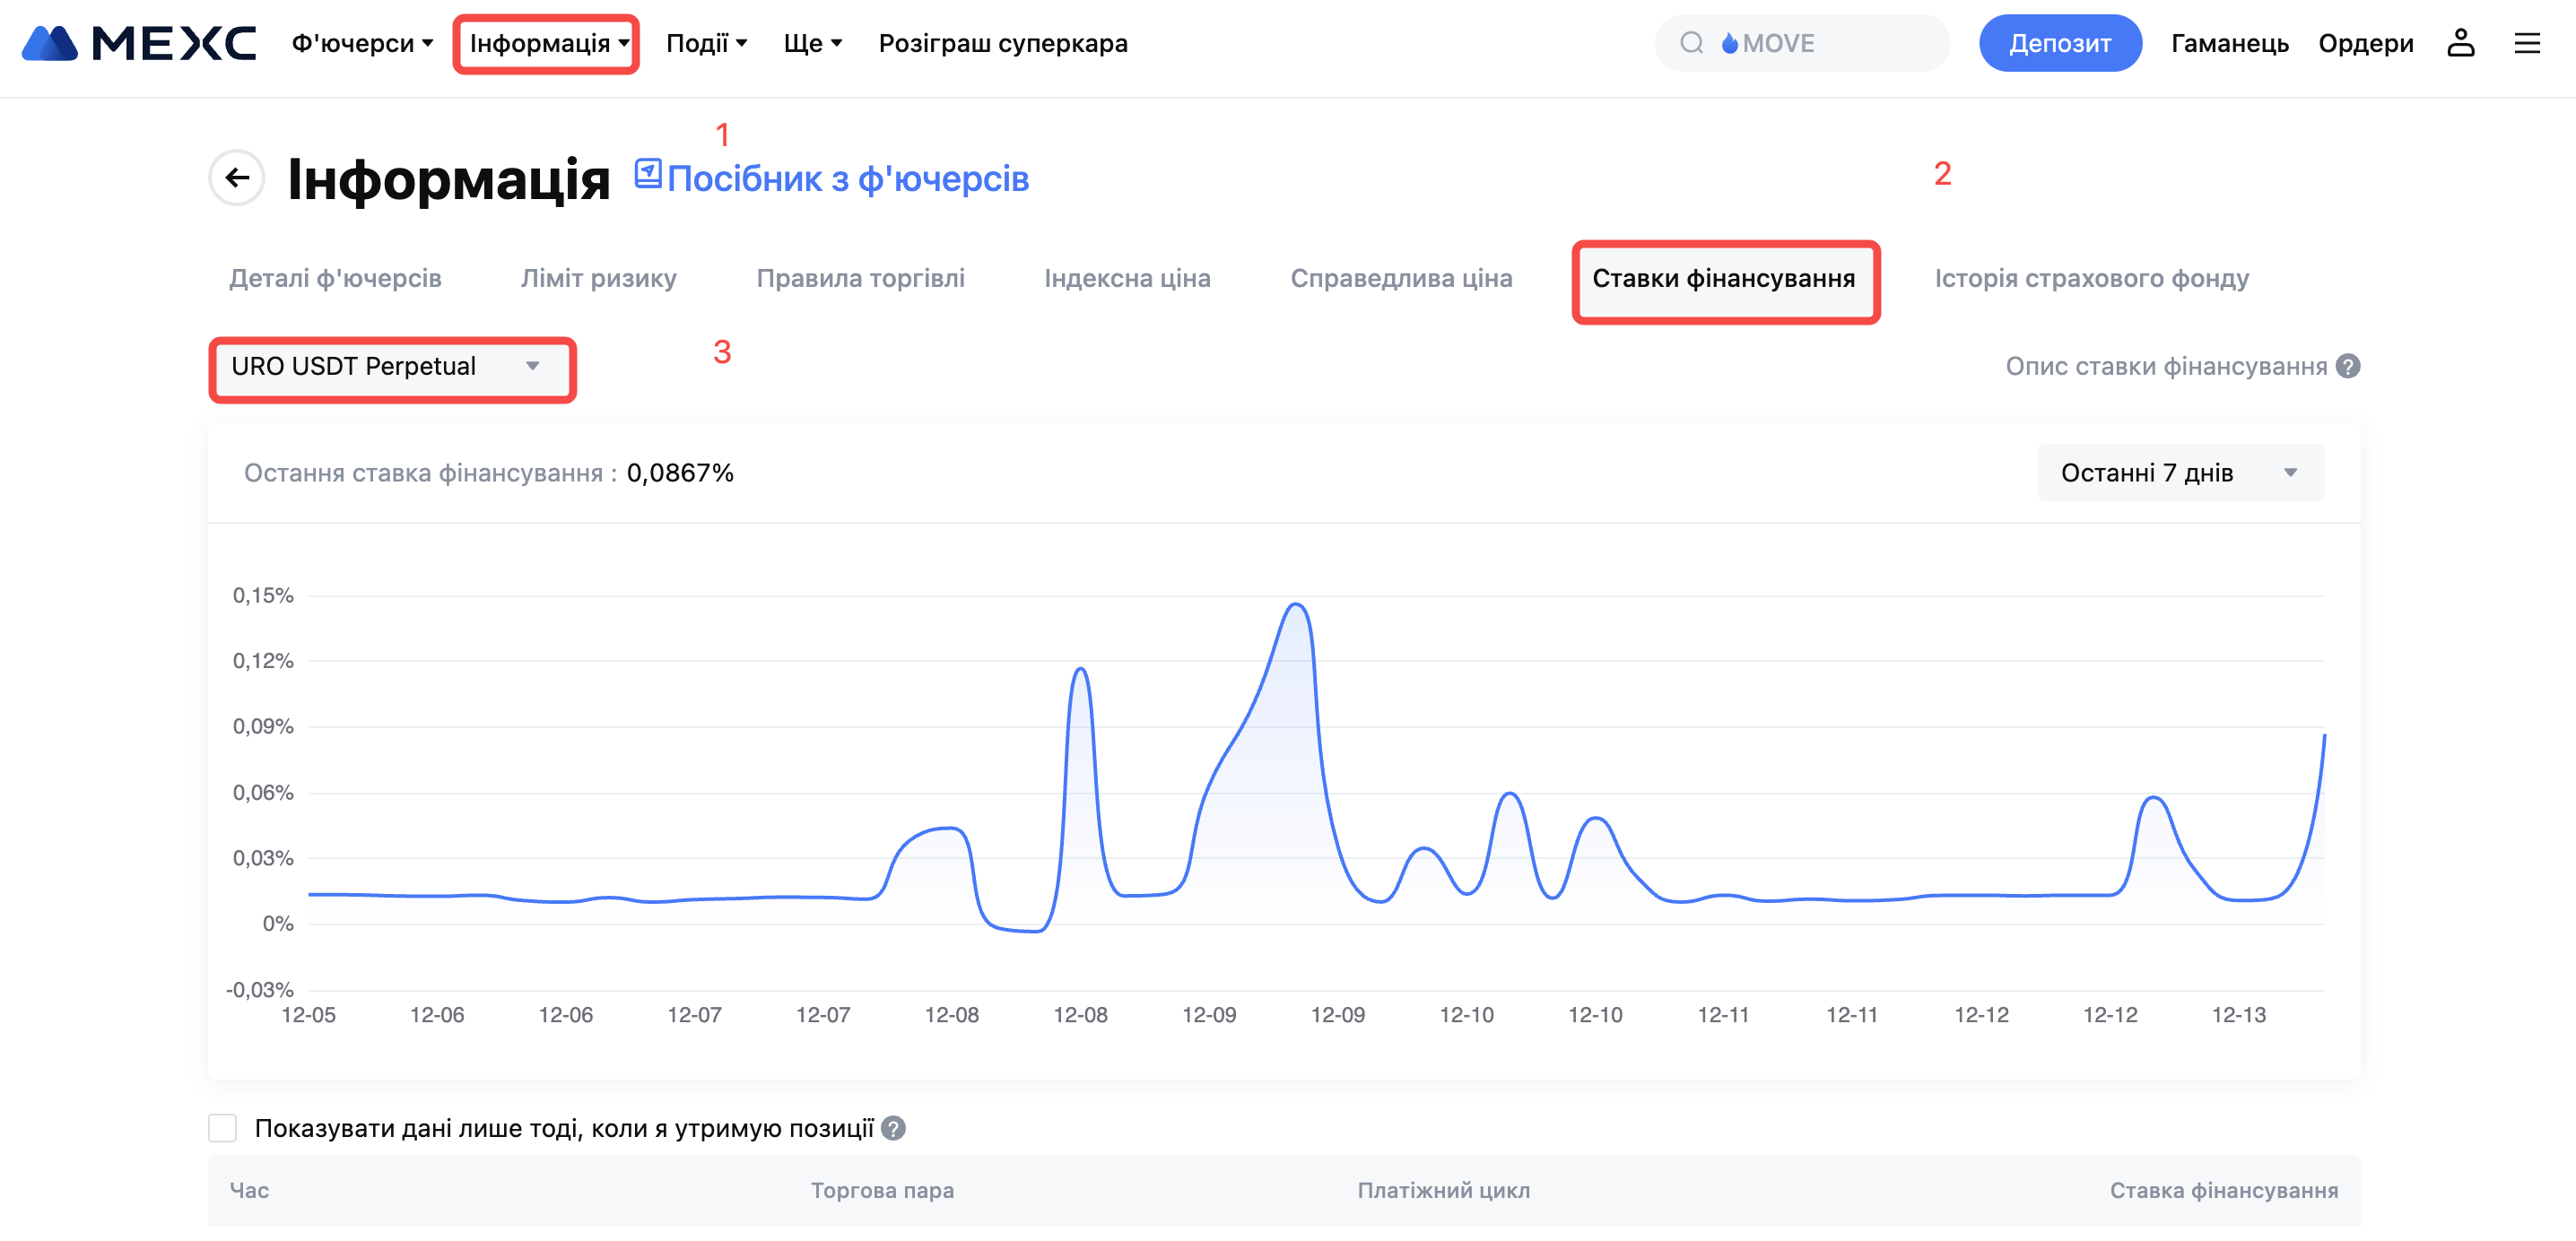This screenshot has height=1241, width=2576.
Task: Open the hamburger menu icon
Action: click(x=2527, y=43)
